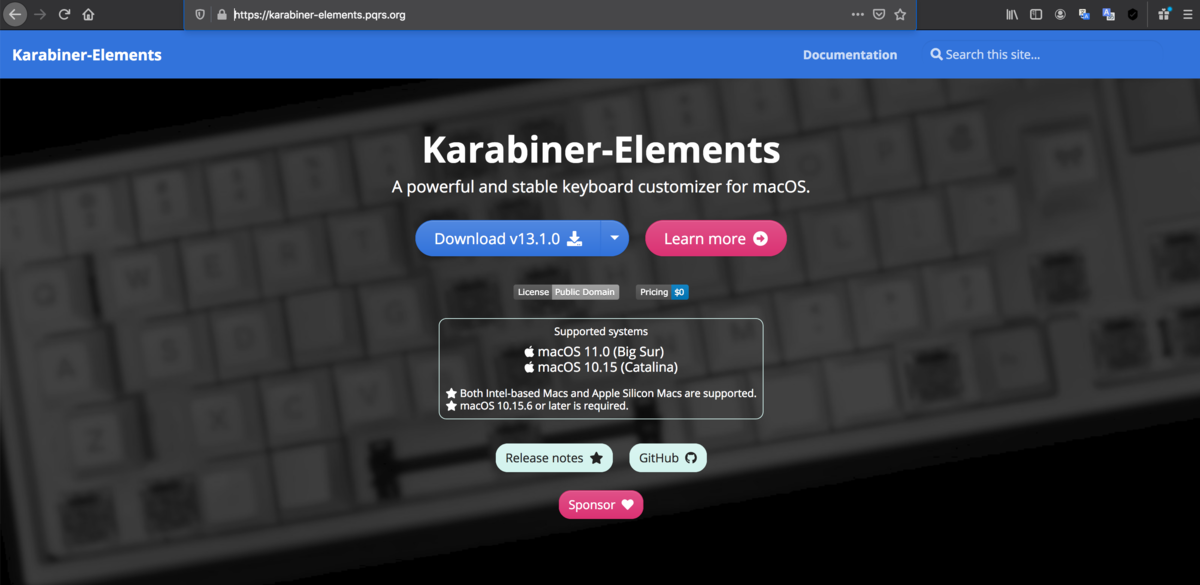Download Karabiner-Elements v13.1.0
1200x585 pixels.
[508, 239]
